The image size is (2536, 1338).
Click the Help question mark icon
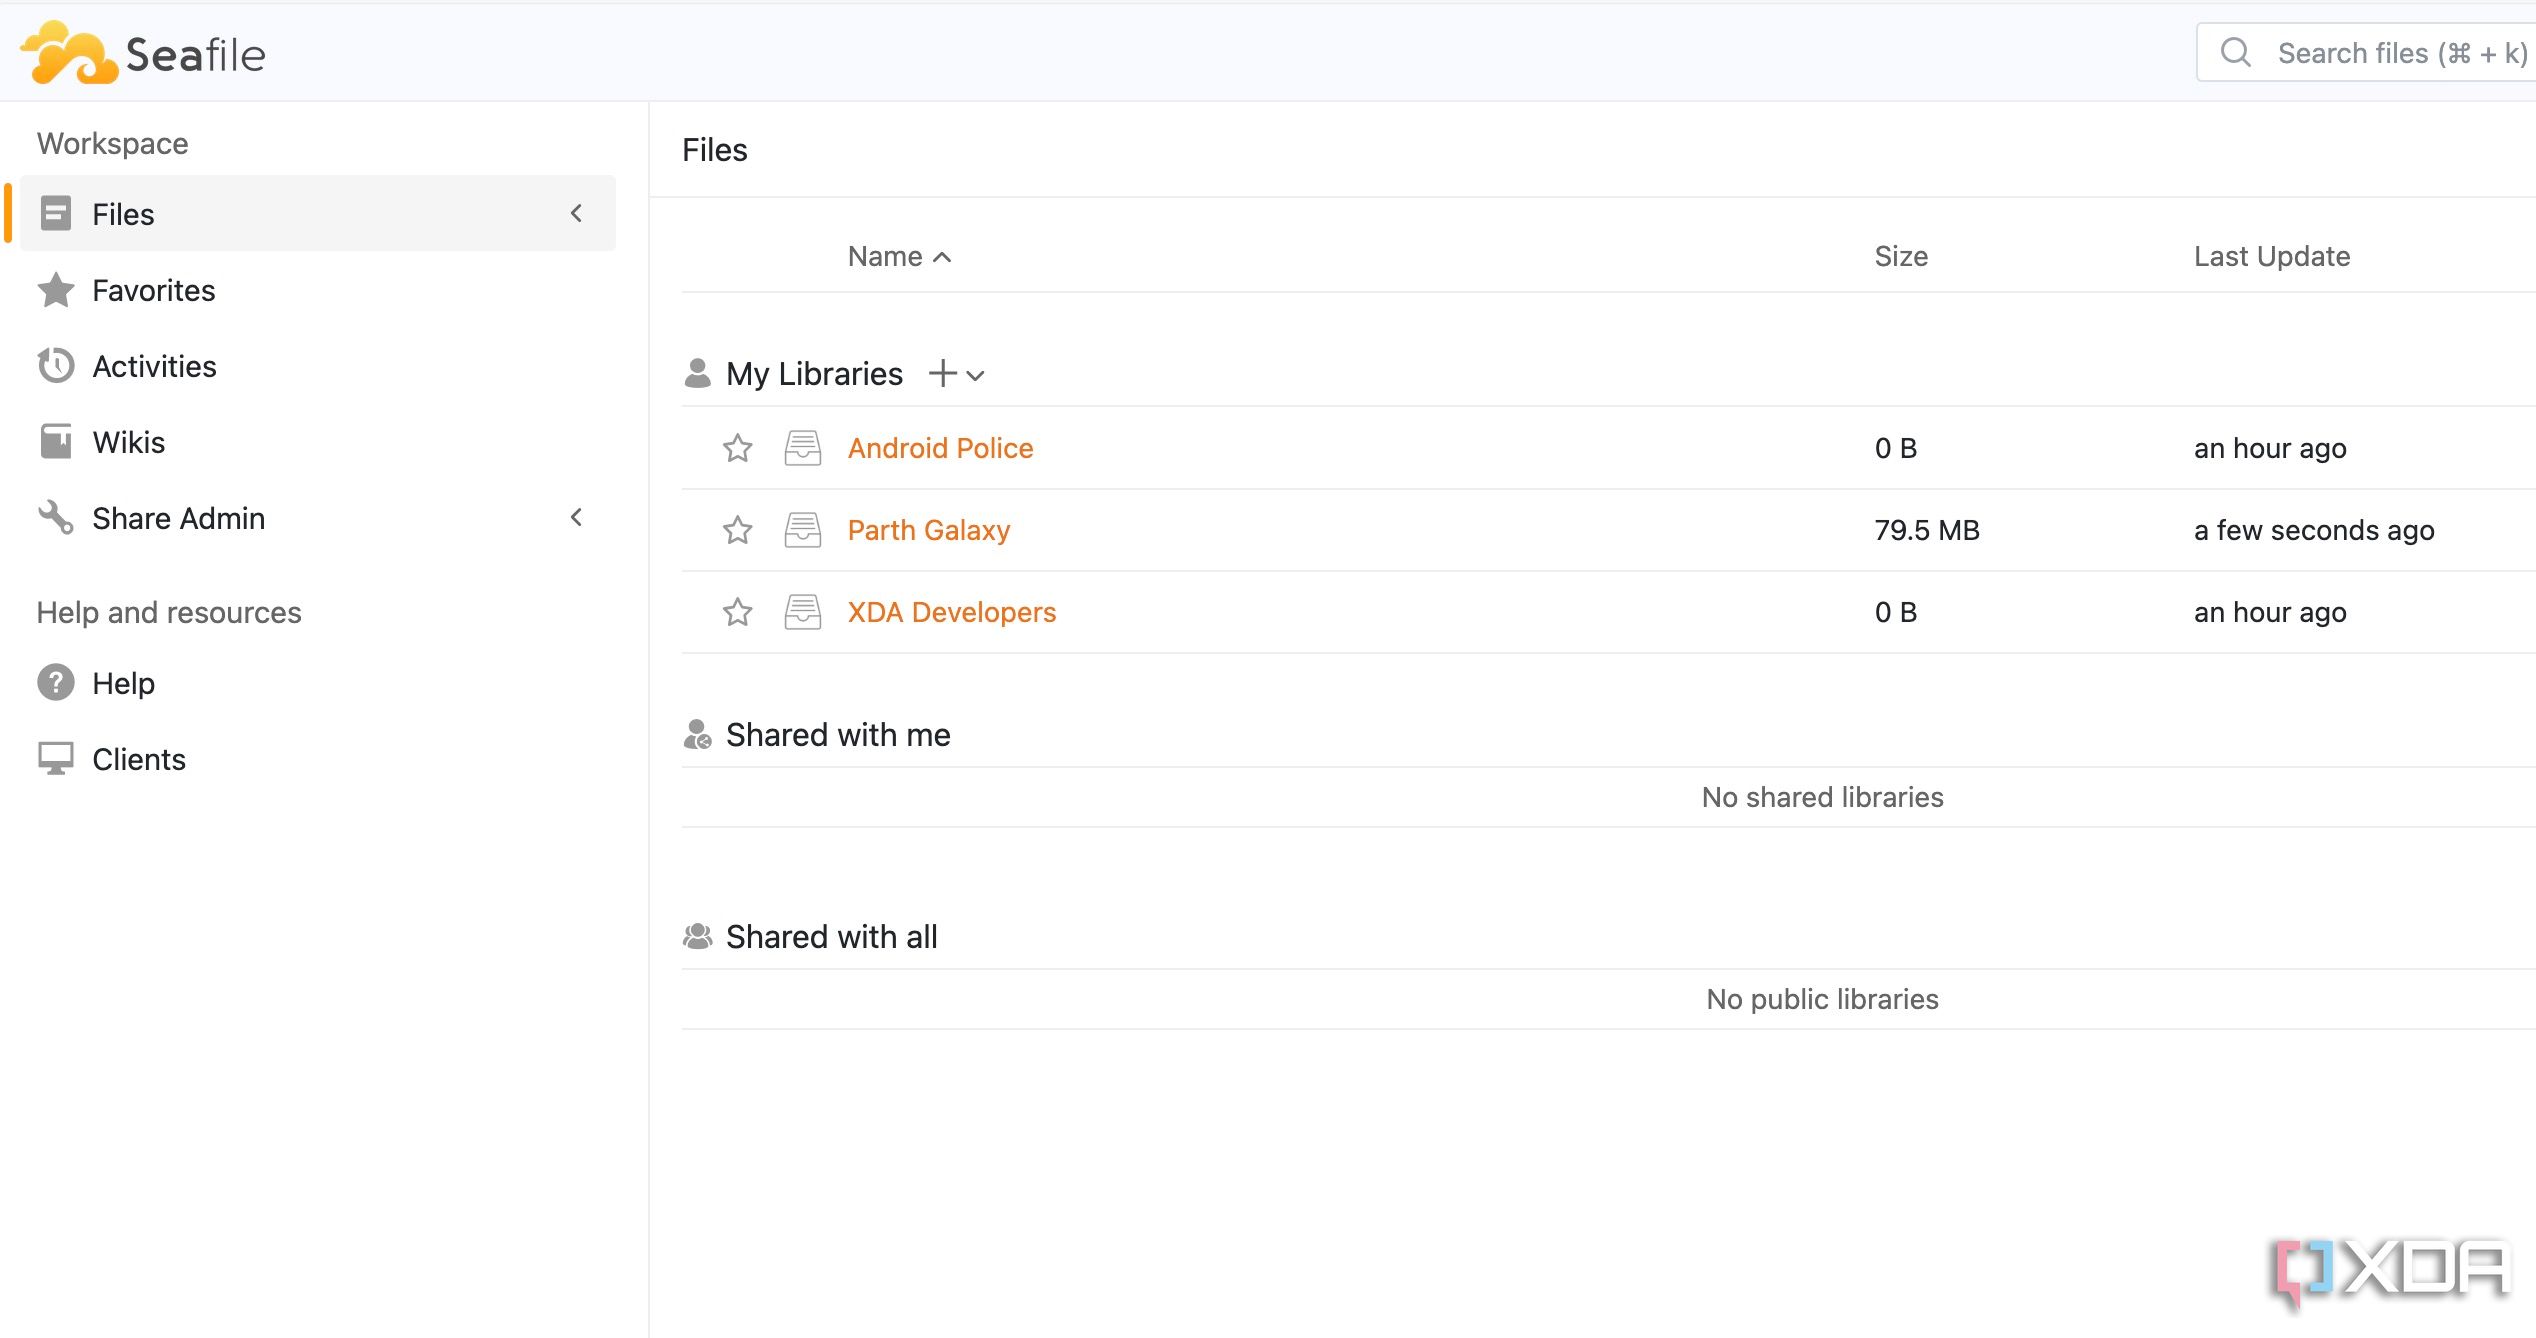(x=56, y=682)
